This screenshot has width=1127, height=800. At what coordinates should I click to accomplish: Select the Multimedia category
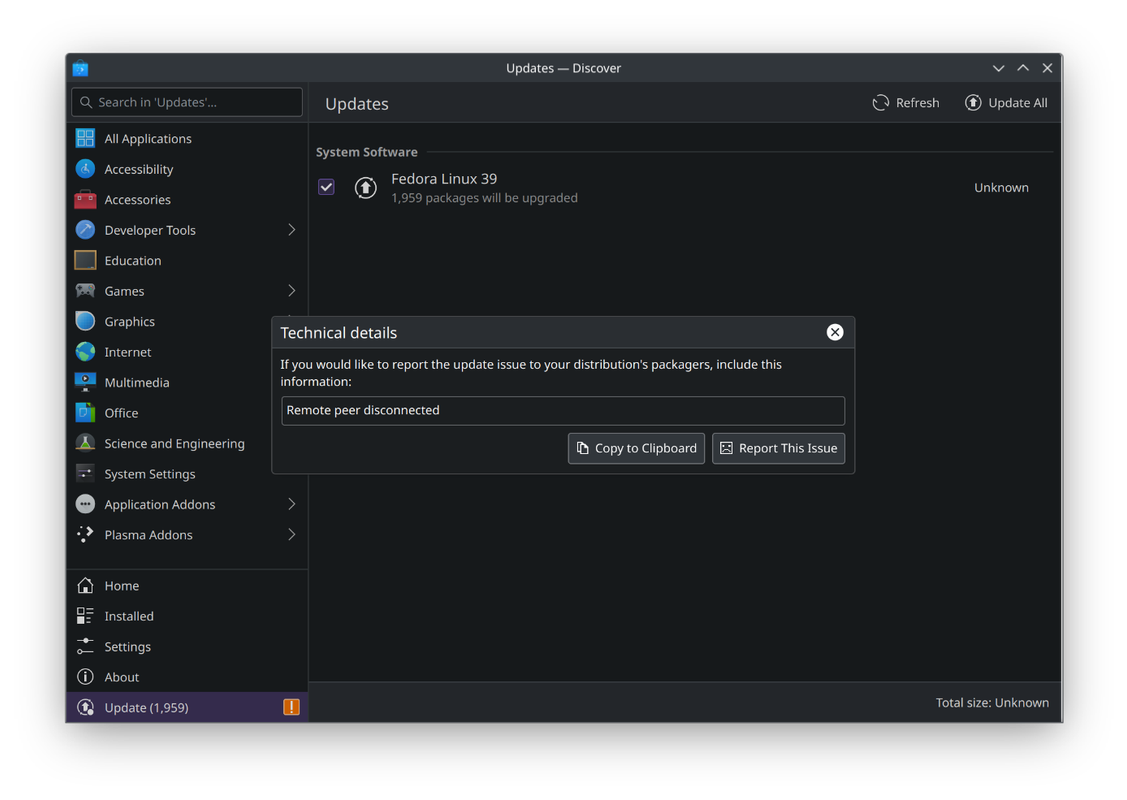tap(170, 382)
